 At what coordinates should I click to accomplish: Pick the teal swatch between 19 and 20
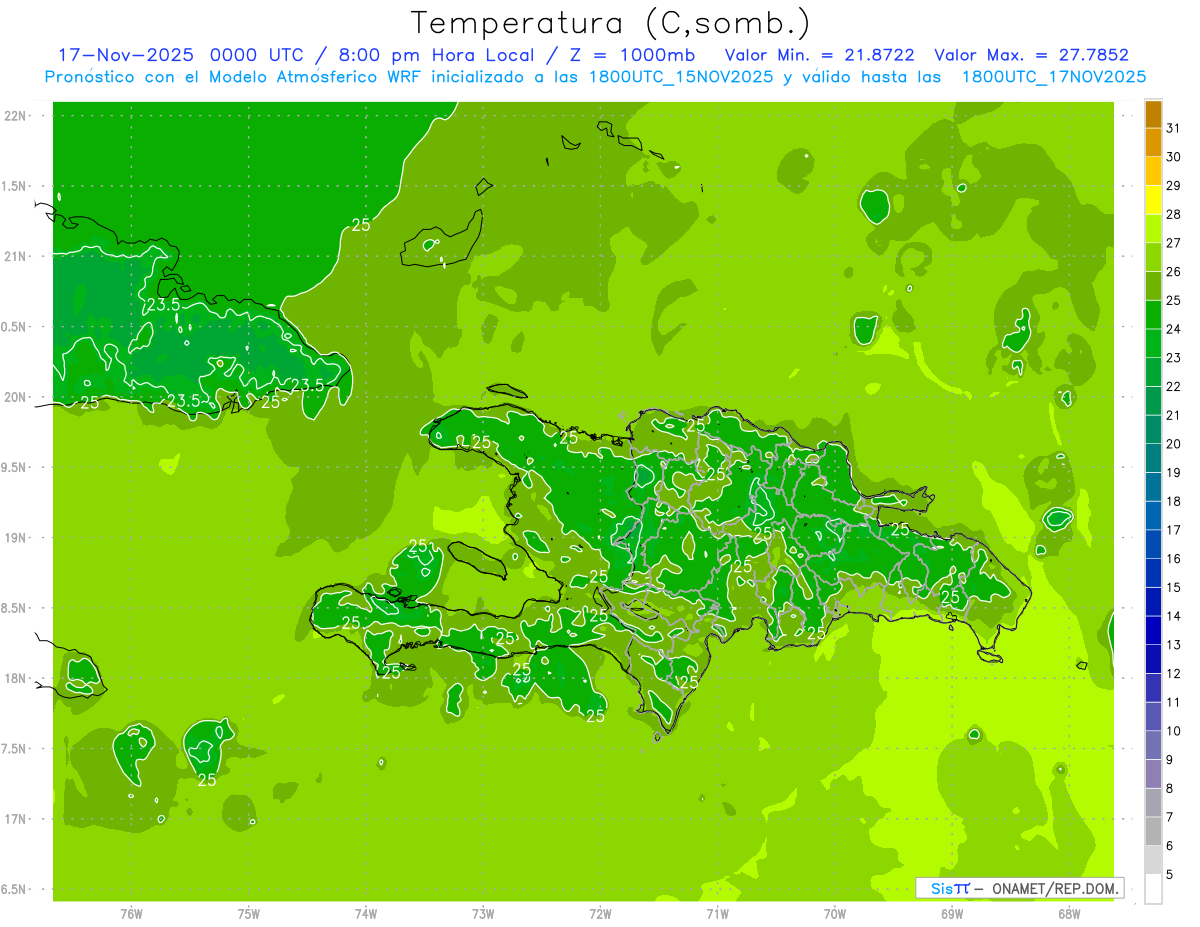tap(1153, 459)
